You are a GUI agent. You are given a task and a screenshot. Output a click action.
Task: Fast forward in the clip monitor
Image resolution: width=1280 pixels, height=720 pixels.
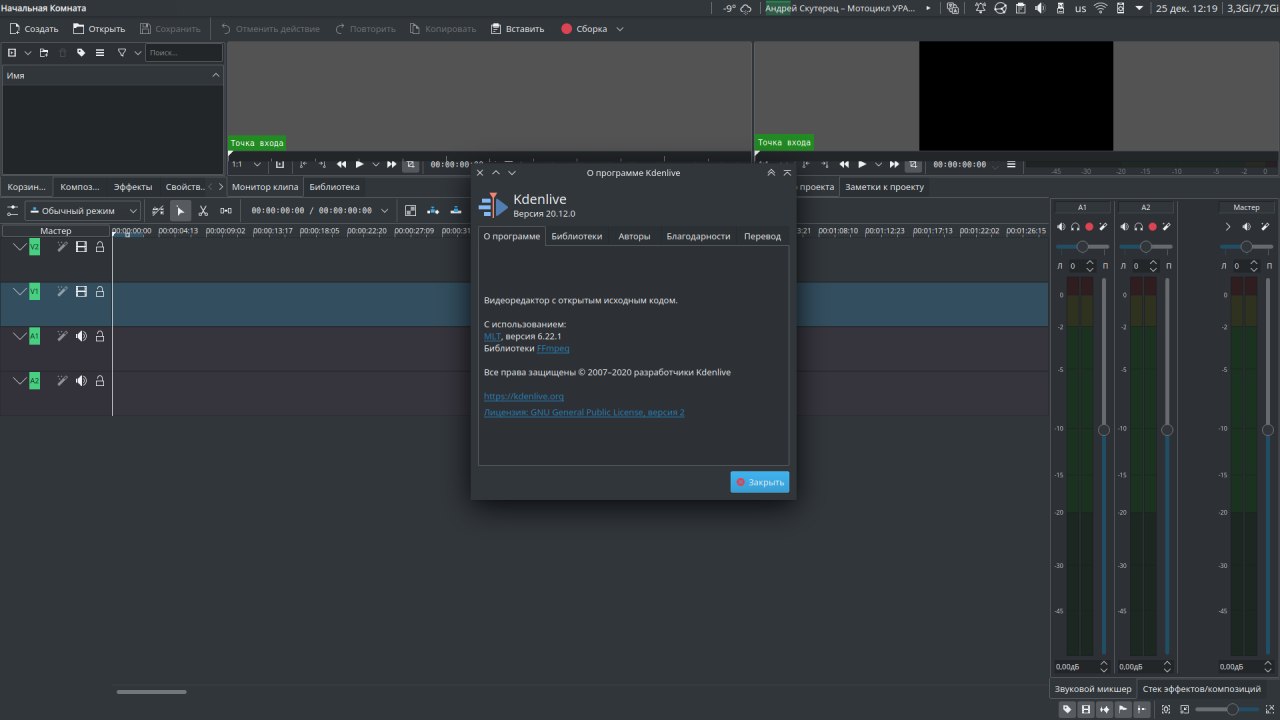click(x=392, y=164)
